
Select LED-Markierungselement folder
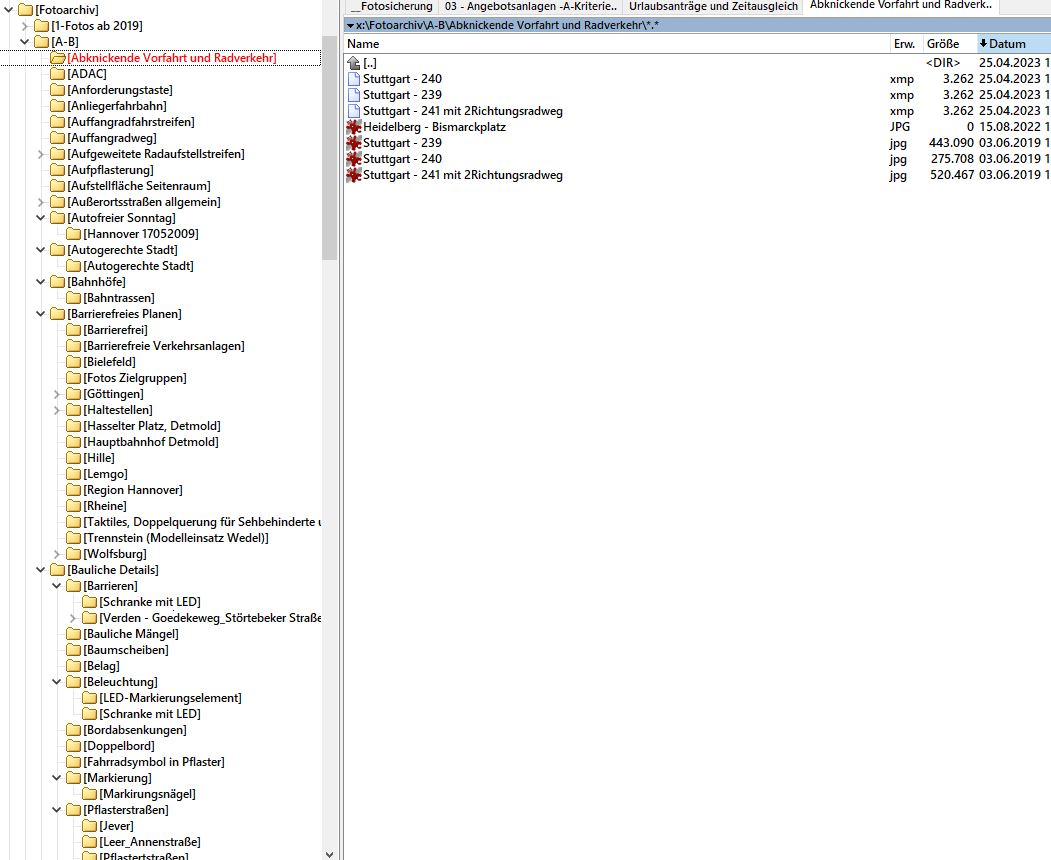click(x=170, y=698)
